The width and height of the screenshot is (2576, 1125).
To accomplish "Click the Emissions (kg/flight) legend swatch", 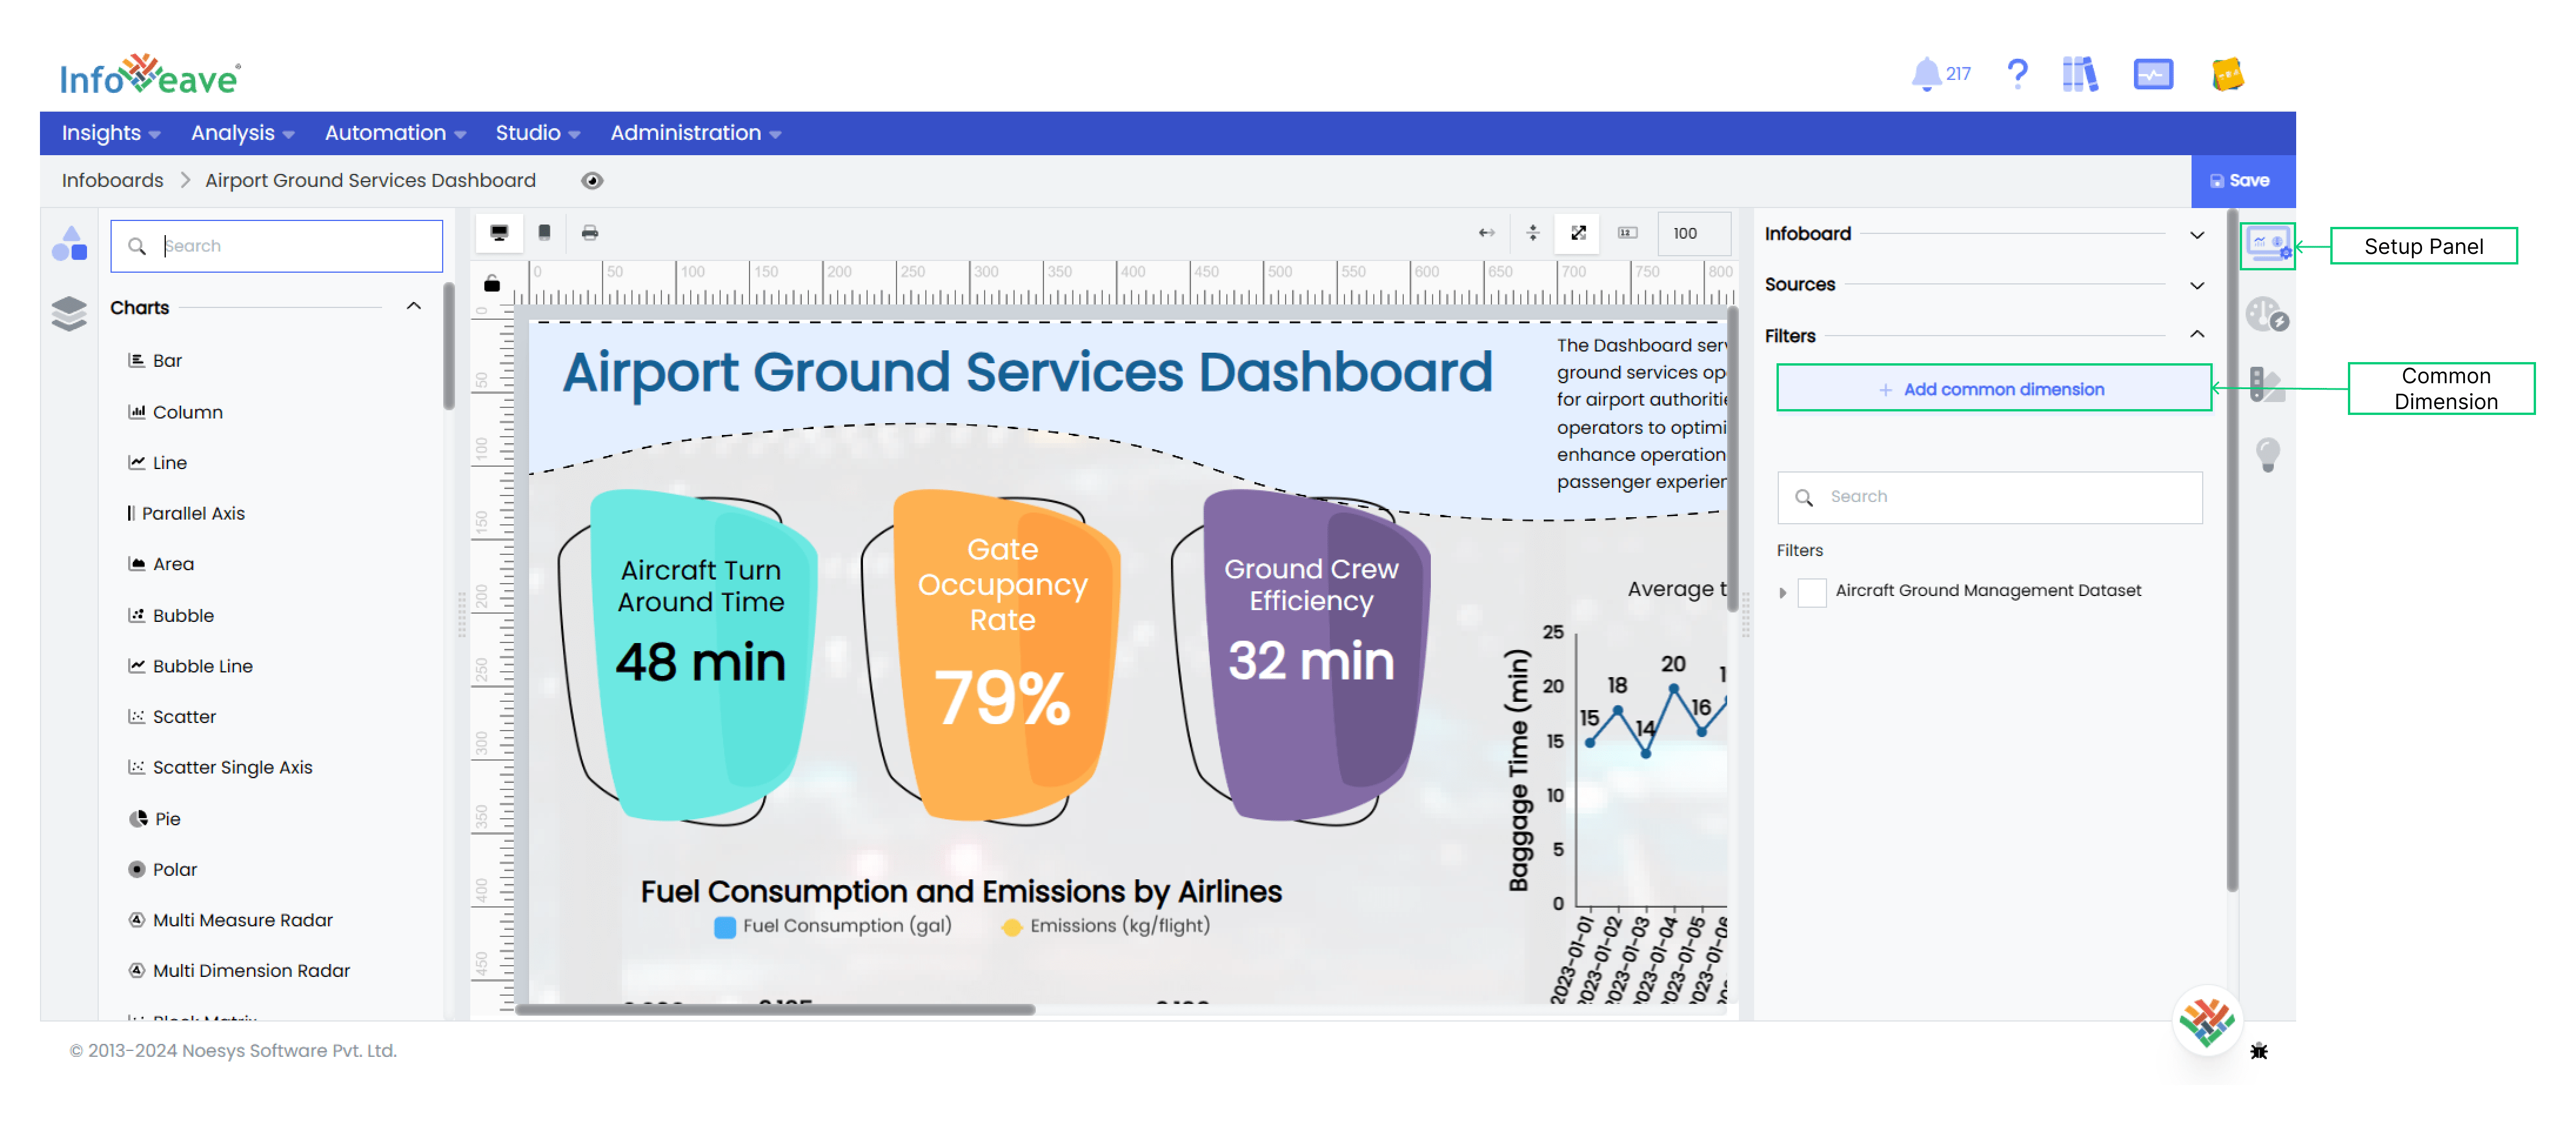I will pos(1011,927).
